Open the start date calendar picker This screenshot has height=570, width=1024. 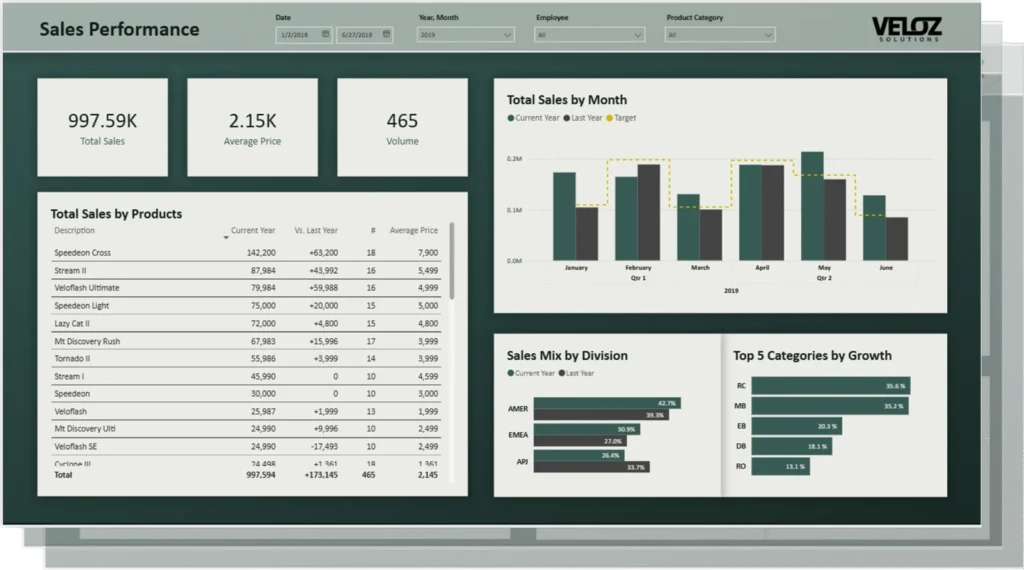coord(326,34)
